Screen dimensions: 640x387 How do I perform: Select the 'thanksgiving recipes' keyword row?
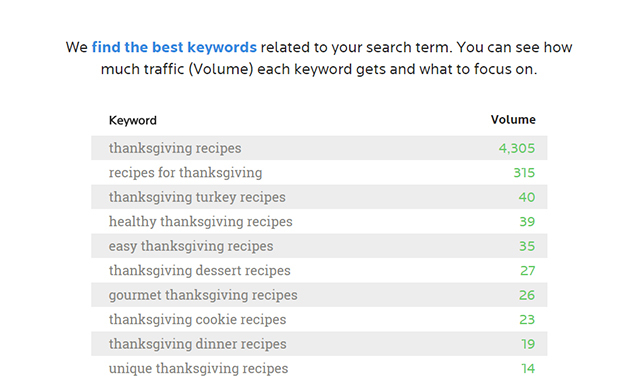(x=319, y=148)
